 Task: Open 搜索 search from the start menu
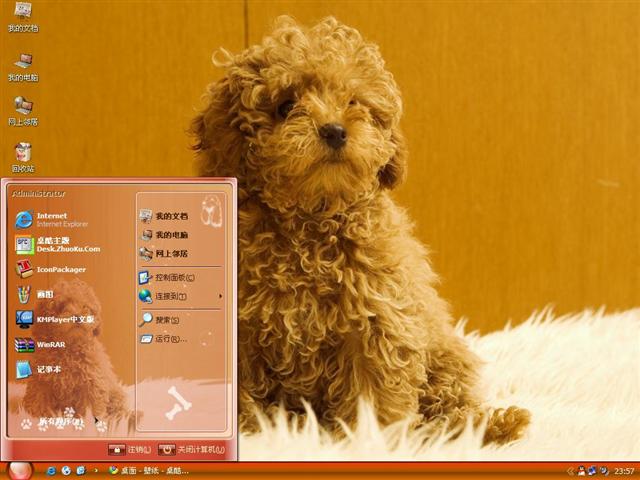159,320
